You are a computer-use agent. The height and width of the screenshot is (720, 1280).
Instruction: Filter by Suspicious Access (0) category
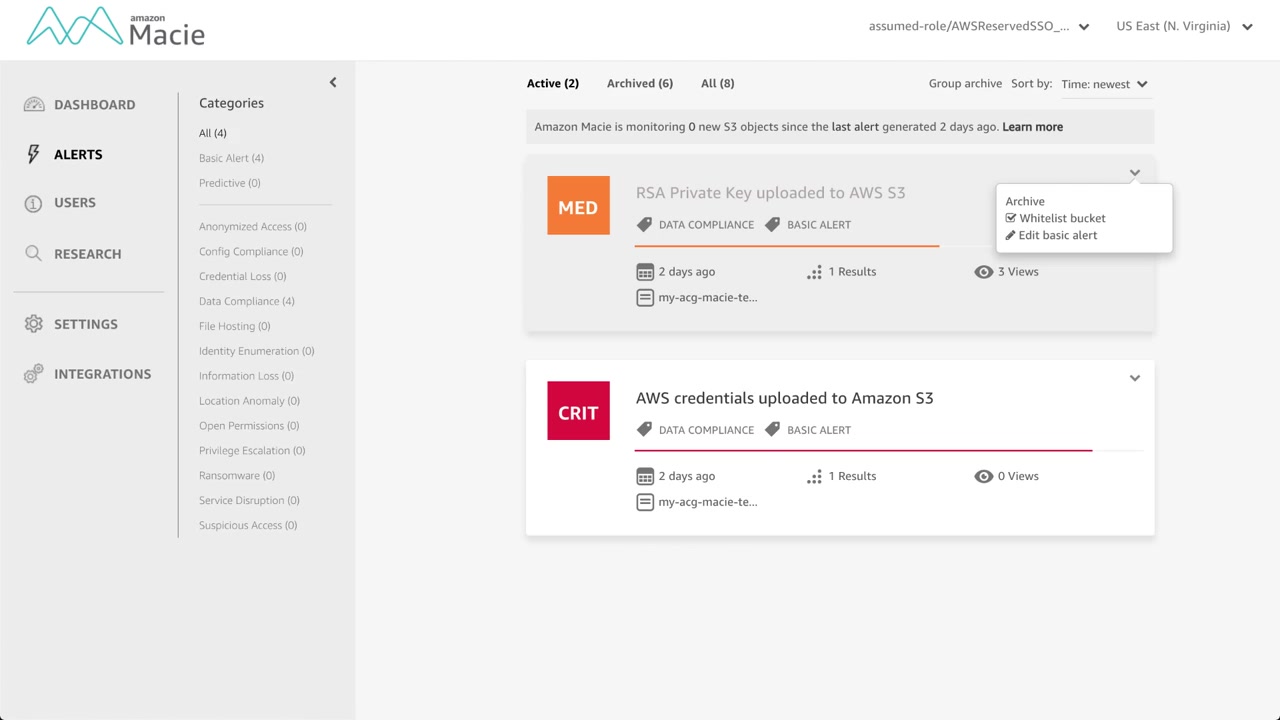click(248, 525)
